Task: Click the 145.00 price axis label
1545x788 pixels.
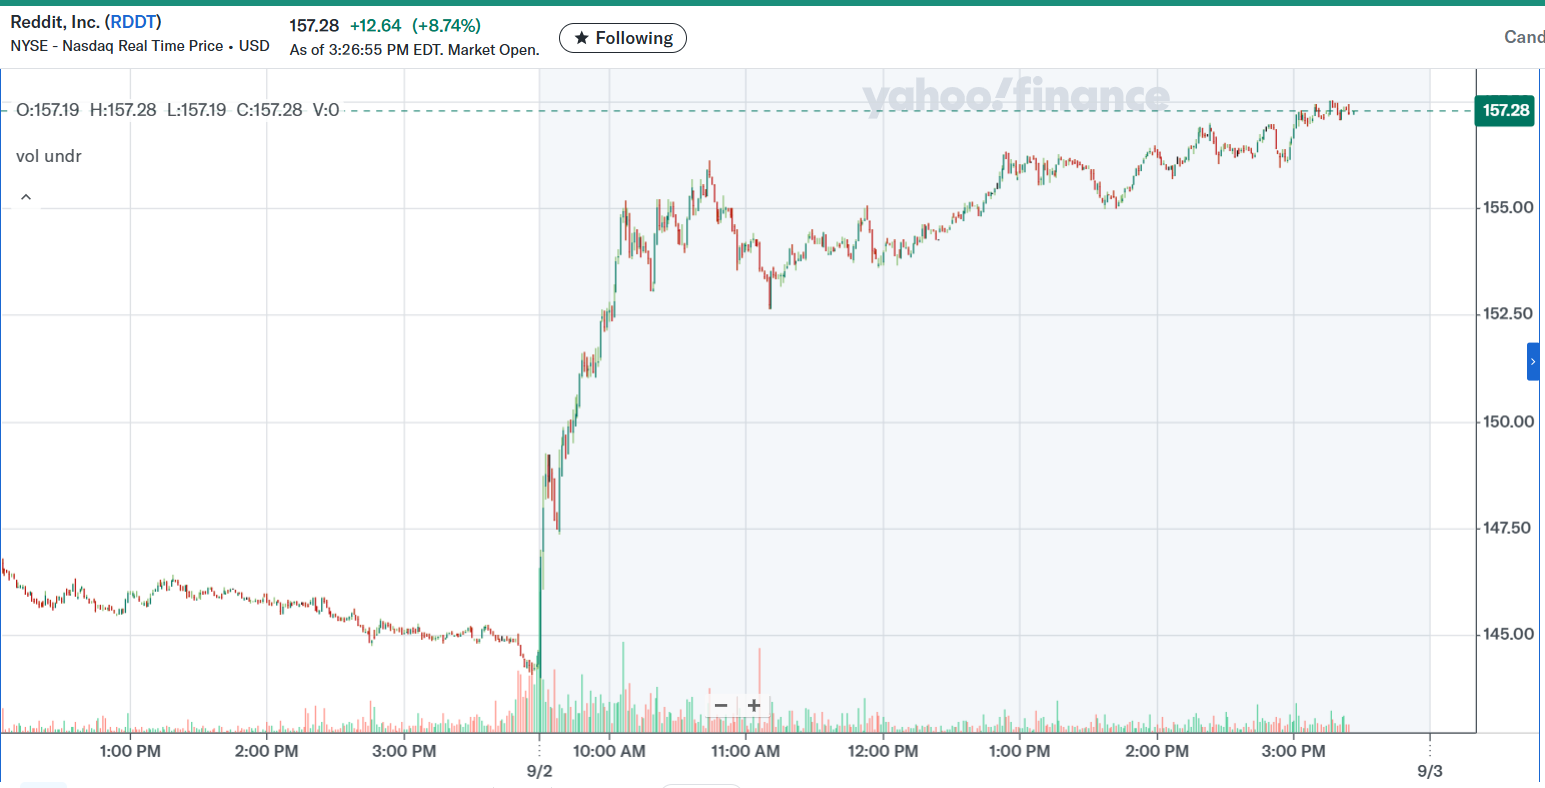Action: (x=1508, y=634)
